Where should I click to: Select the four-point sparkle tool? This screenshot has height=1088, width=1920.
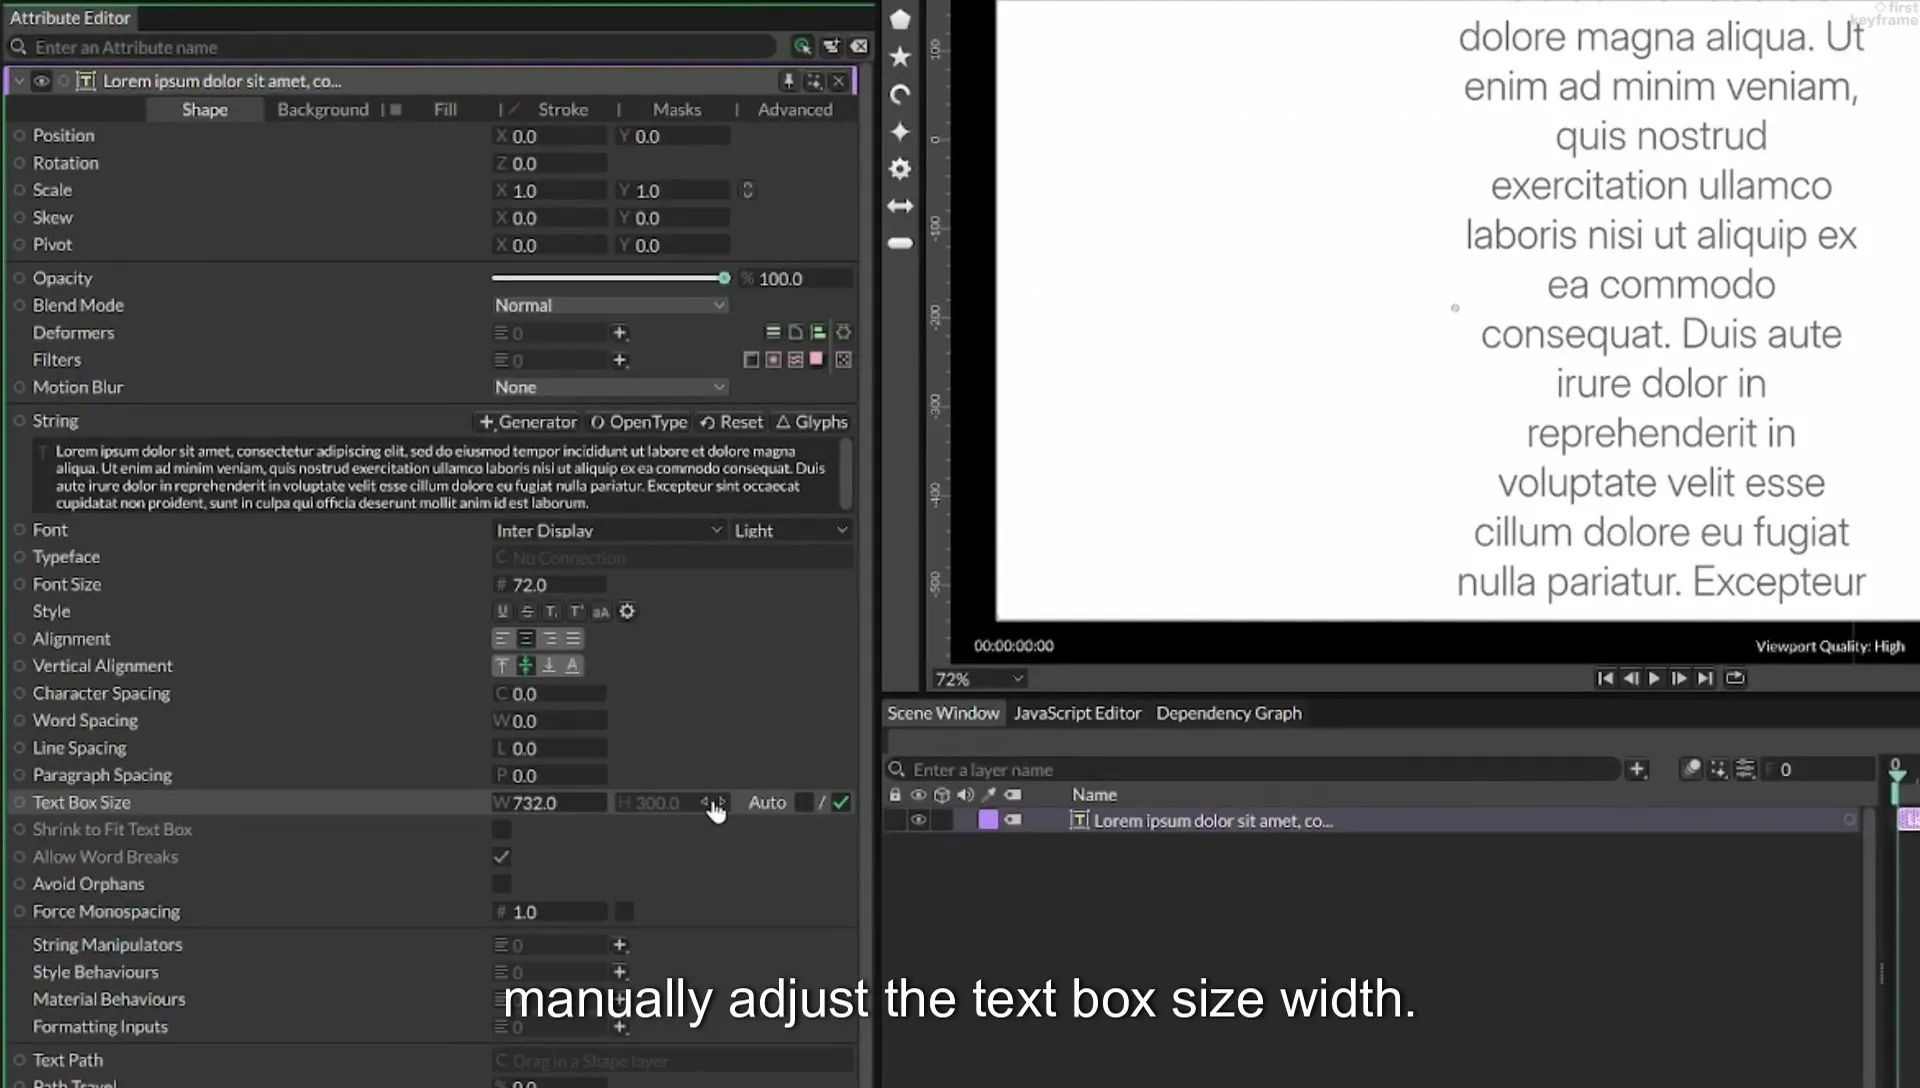pyautogui.click(x=900, y=132)
